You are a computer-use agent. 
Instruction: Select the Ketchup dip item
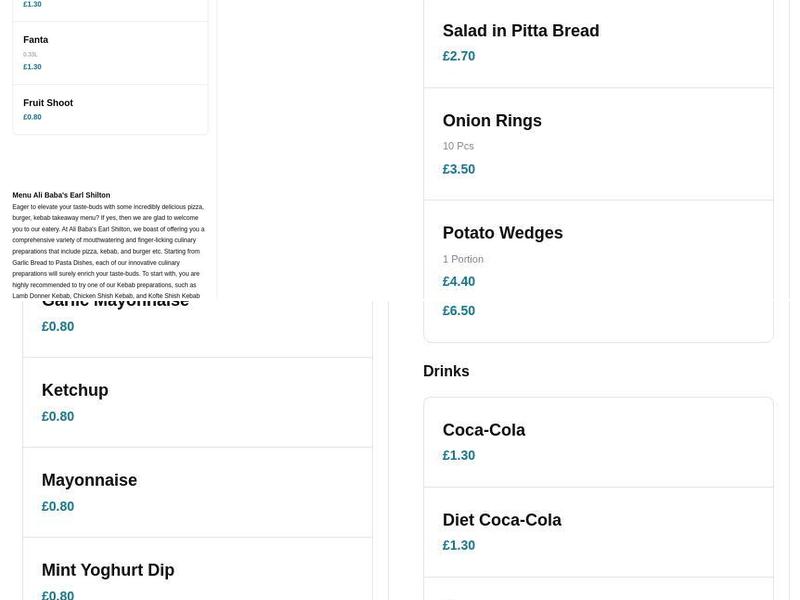[x=75, y=390]
